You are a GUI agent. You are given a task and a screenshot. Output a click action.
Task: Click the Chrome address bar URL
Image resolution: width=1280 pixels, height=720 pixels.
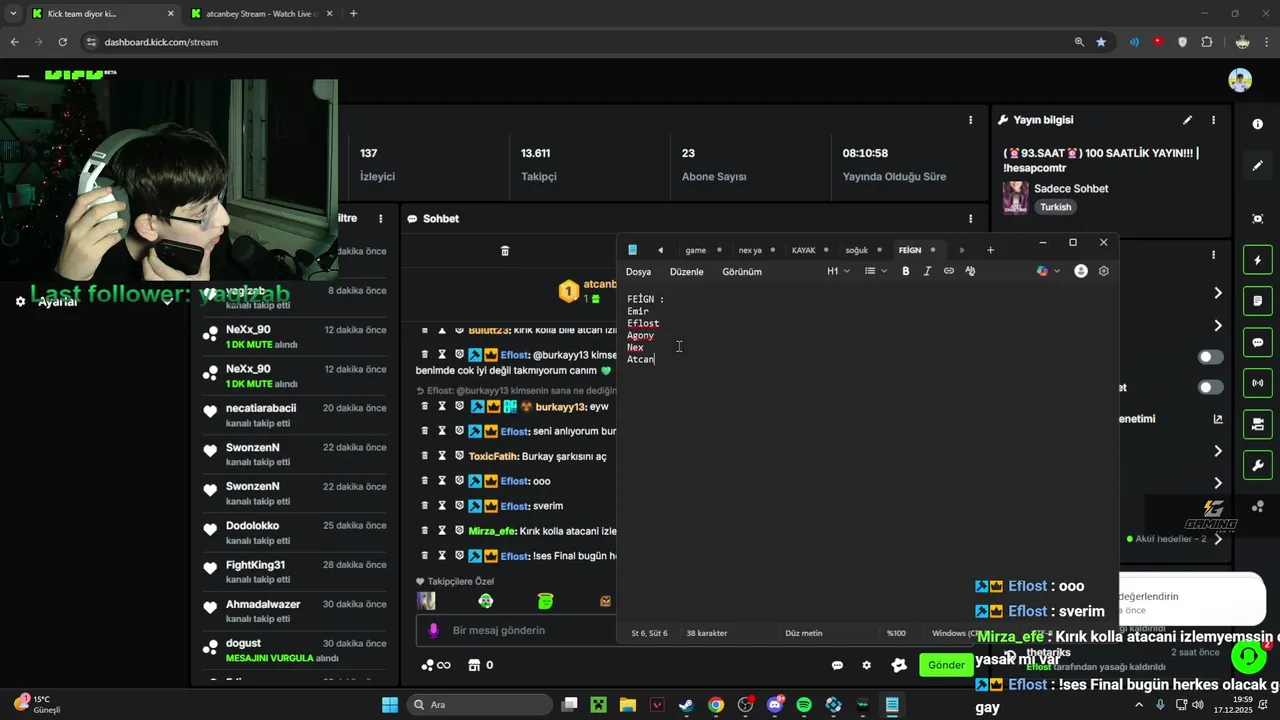pos(161,42)
